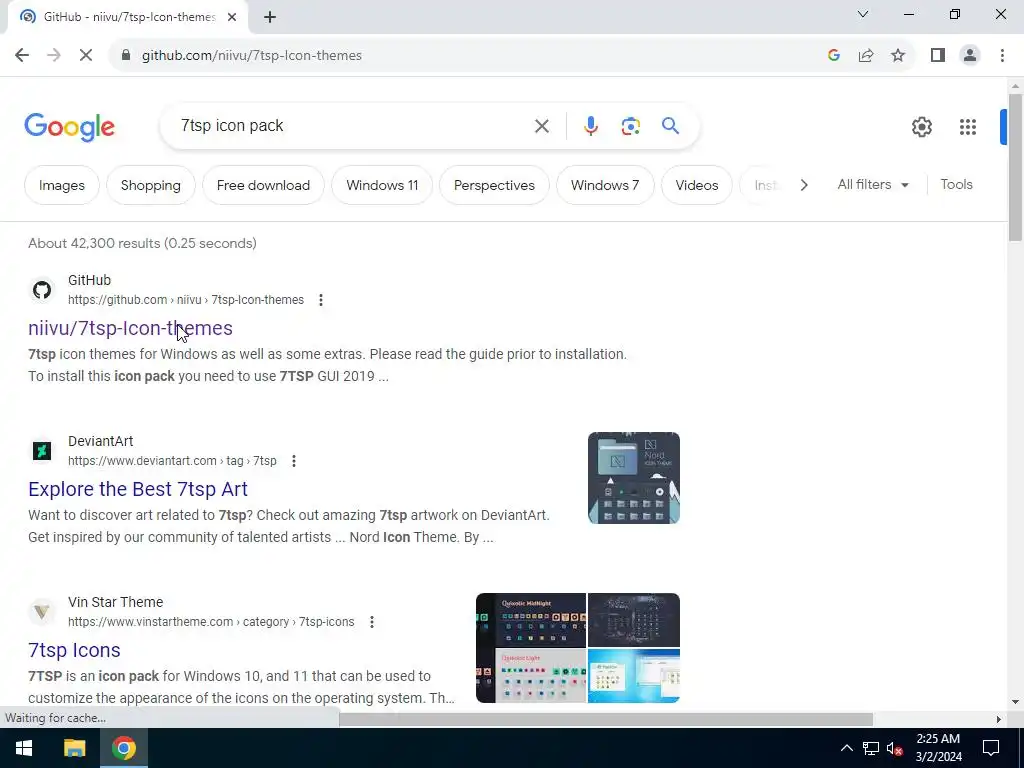The width and height of the screenshot is (1024, 768).
Task: Open more options for GitHub result
Action: pos(321,300)
